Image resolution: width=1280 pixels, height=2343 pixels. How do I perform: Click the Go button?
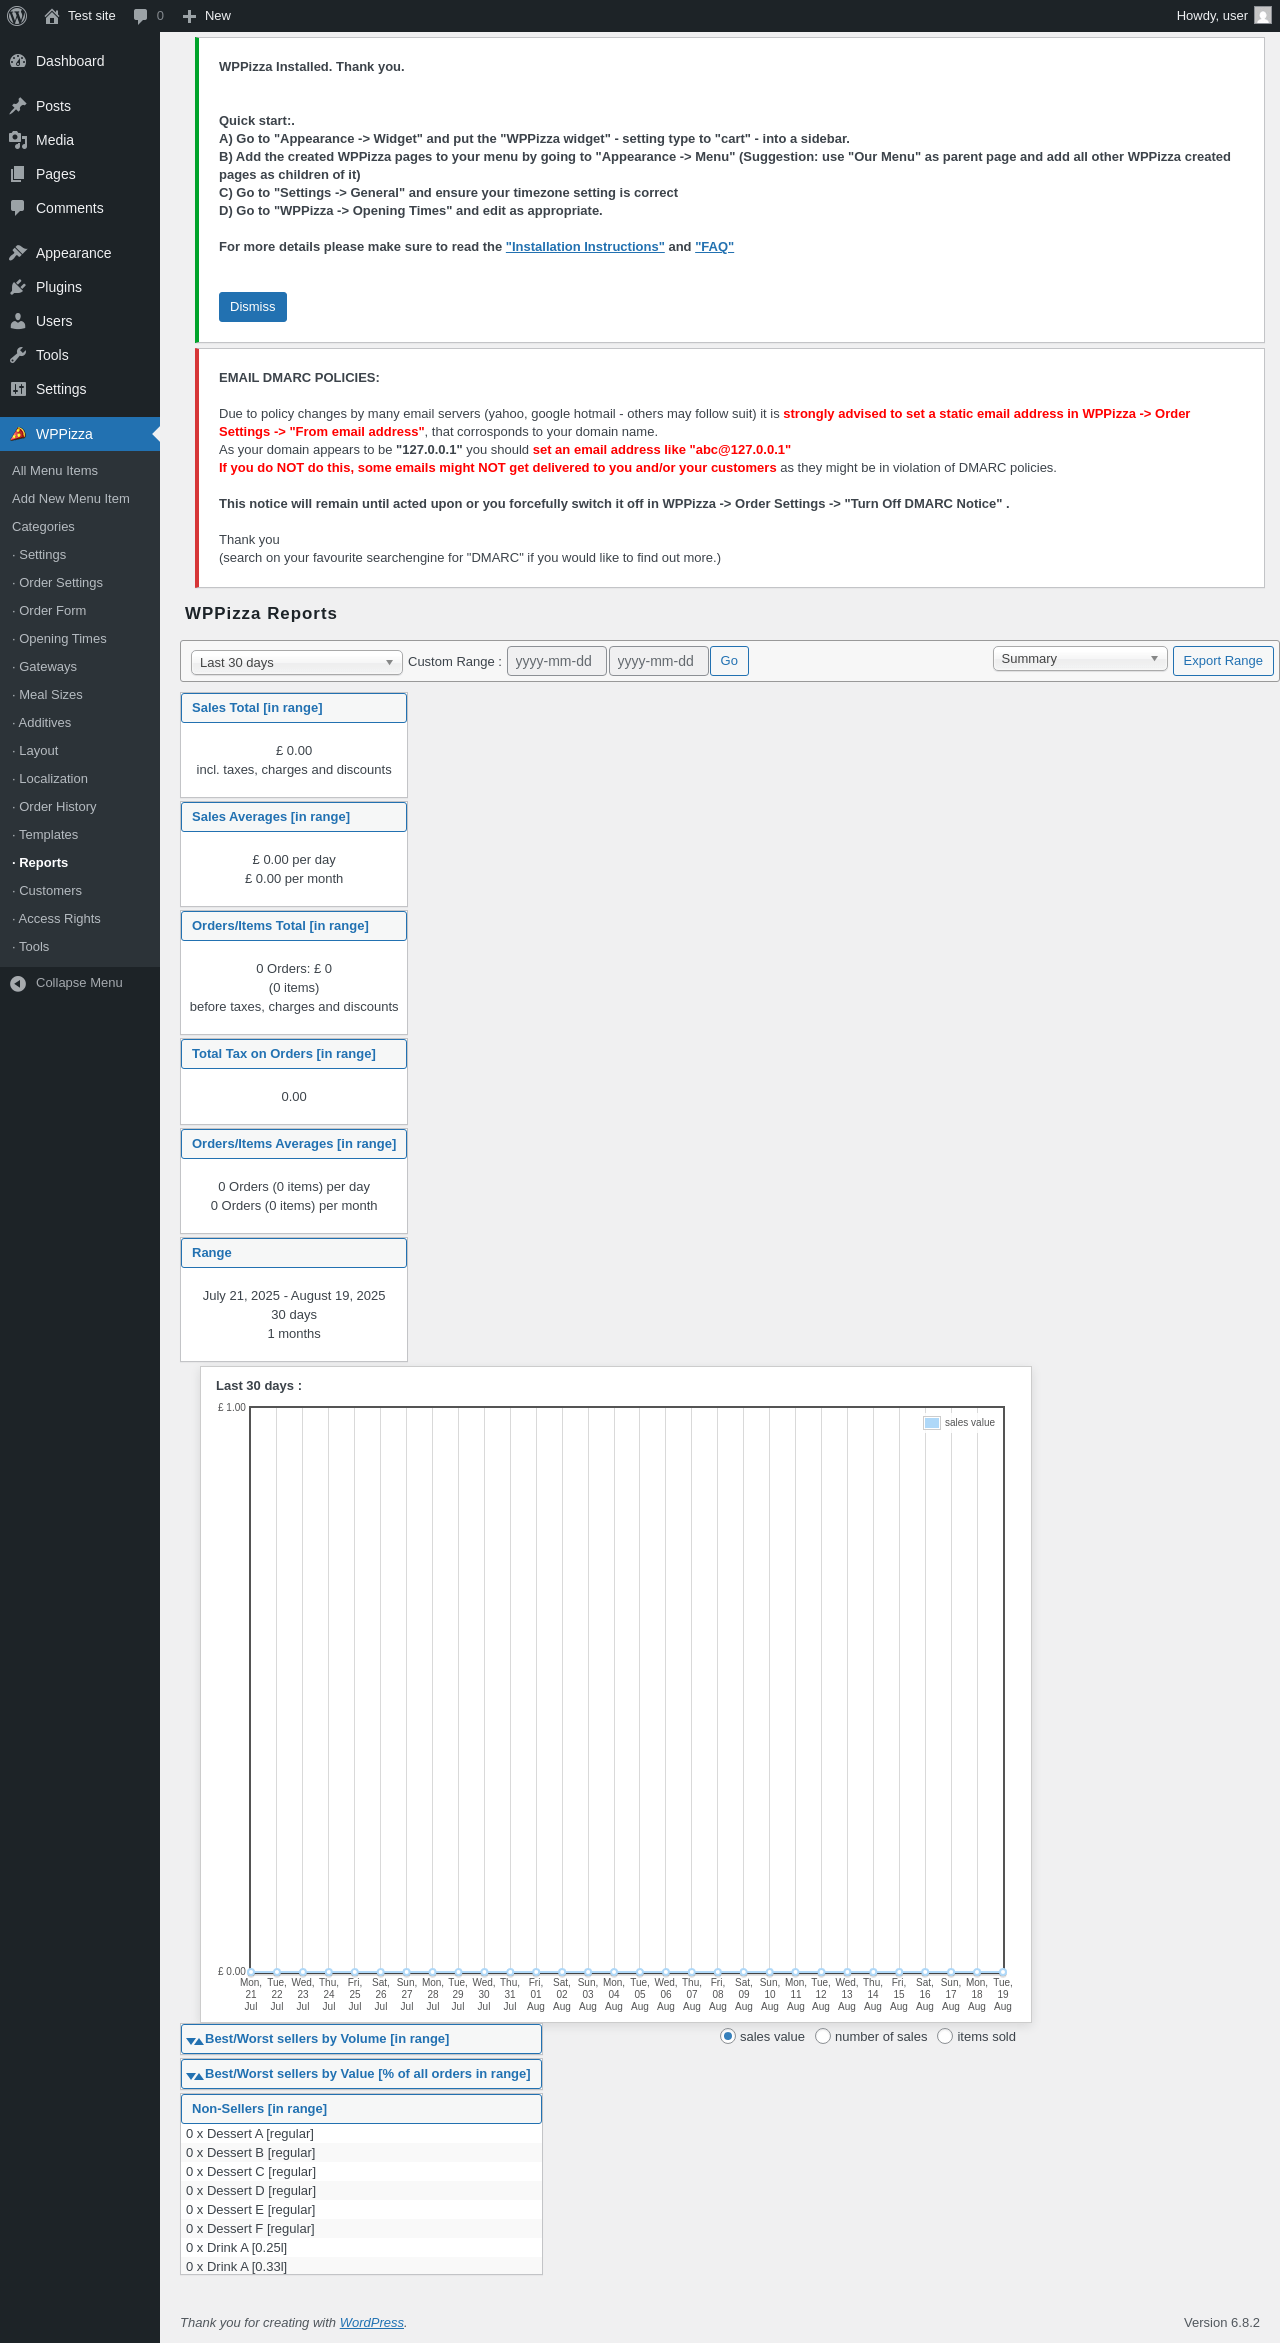729,661
